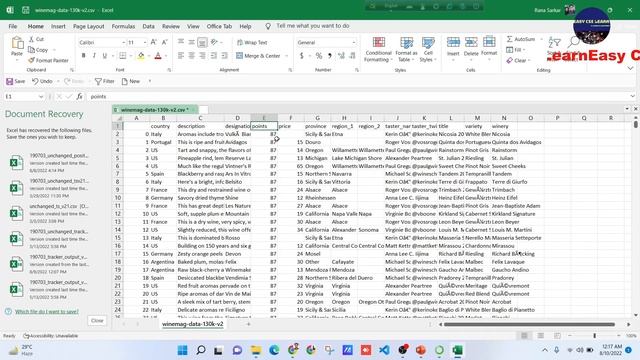This screenshot has height=360, width=640.
Task: Switch to the Page Layout tab
Action: (x=89, y=26)
